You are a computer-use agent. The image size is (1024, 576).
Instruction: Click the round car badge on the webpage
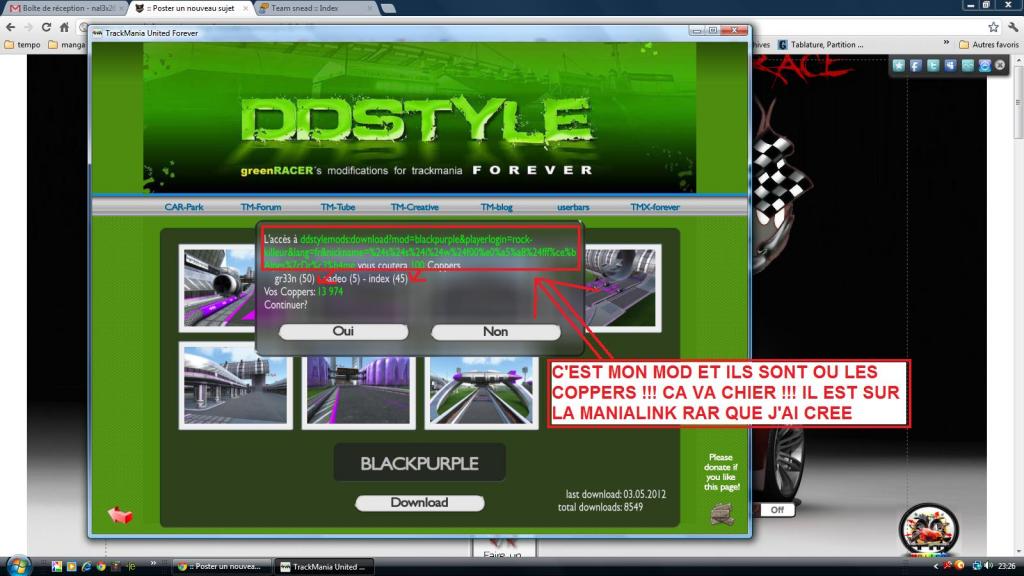click(929, 530)
